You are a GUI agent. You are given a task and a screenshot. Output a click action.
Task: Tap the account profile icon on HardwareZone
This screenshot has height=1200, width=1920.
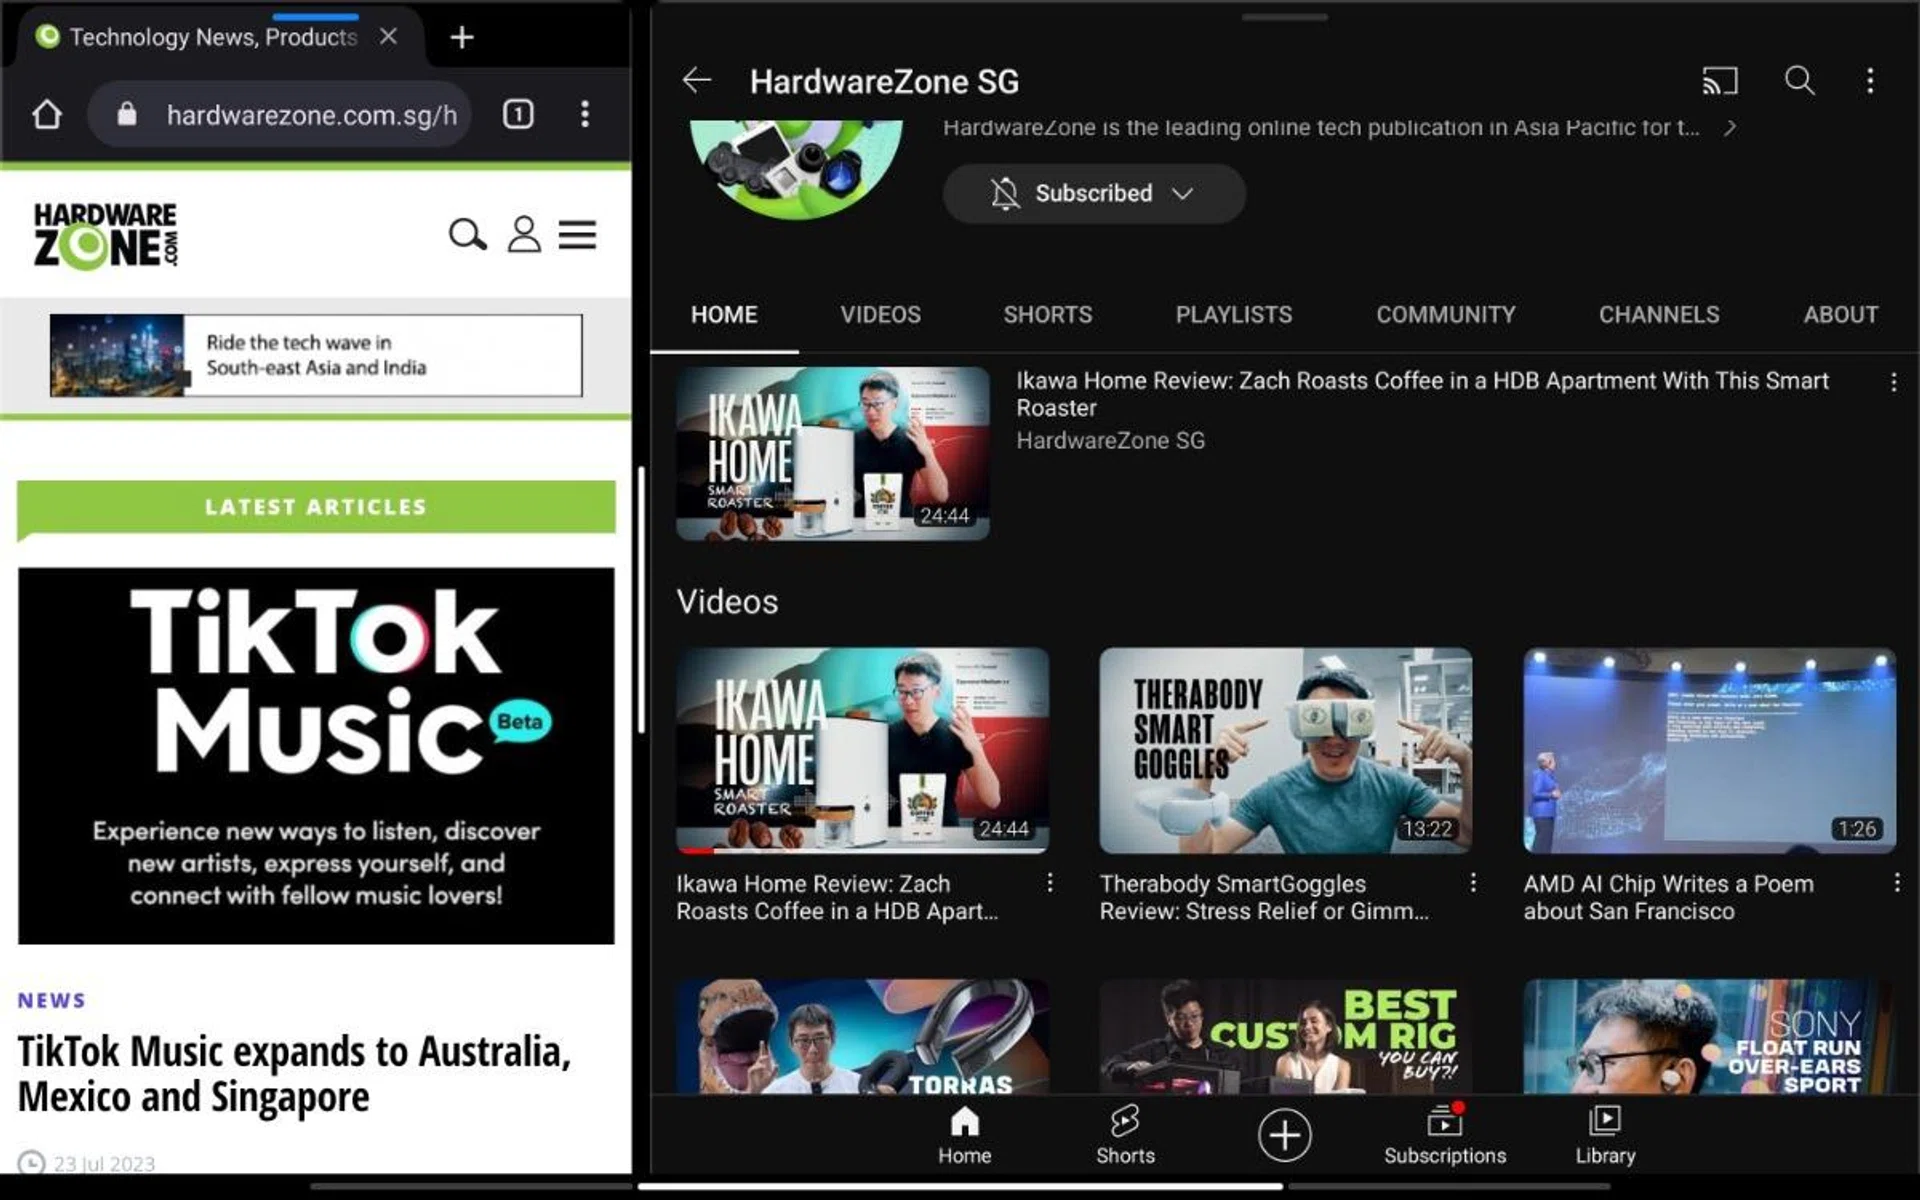(522, 236)
